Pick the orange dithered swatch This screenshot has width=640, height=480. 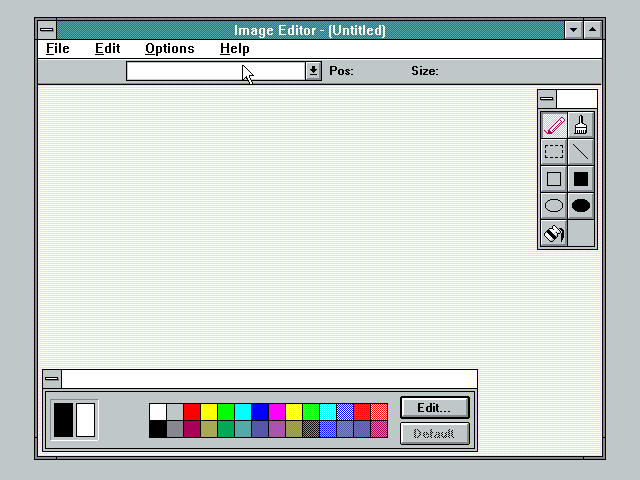click(379, 412)
